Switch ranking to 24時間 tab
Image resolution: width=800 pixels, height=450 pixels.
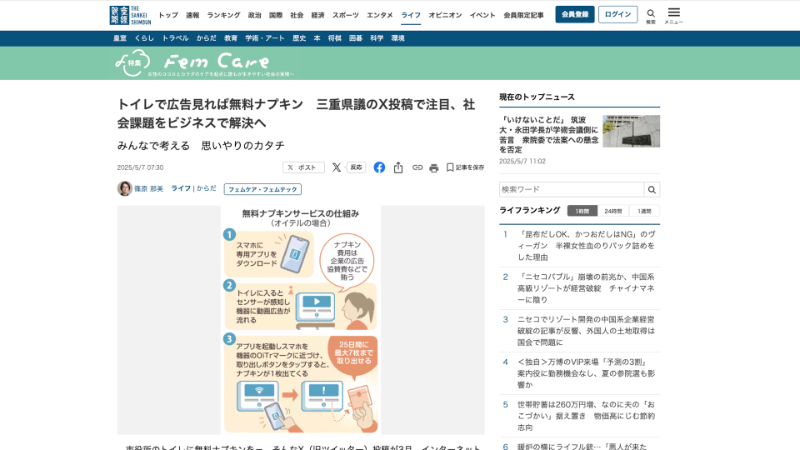click(x=611, y=211)
